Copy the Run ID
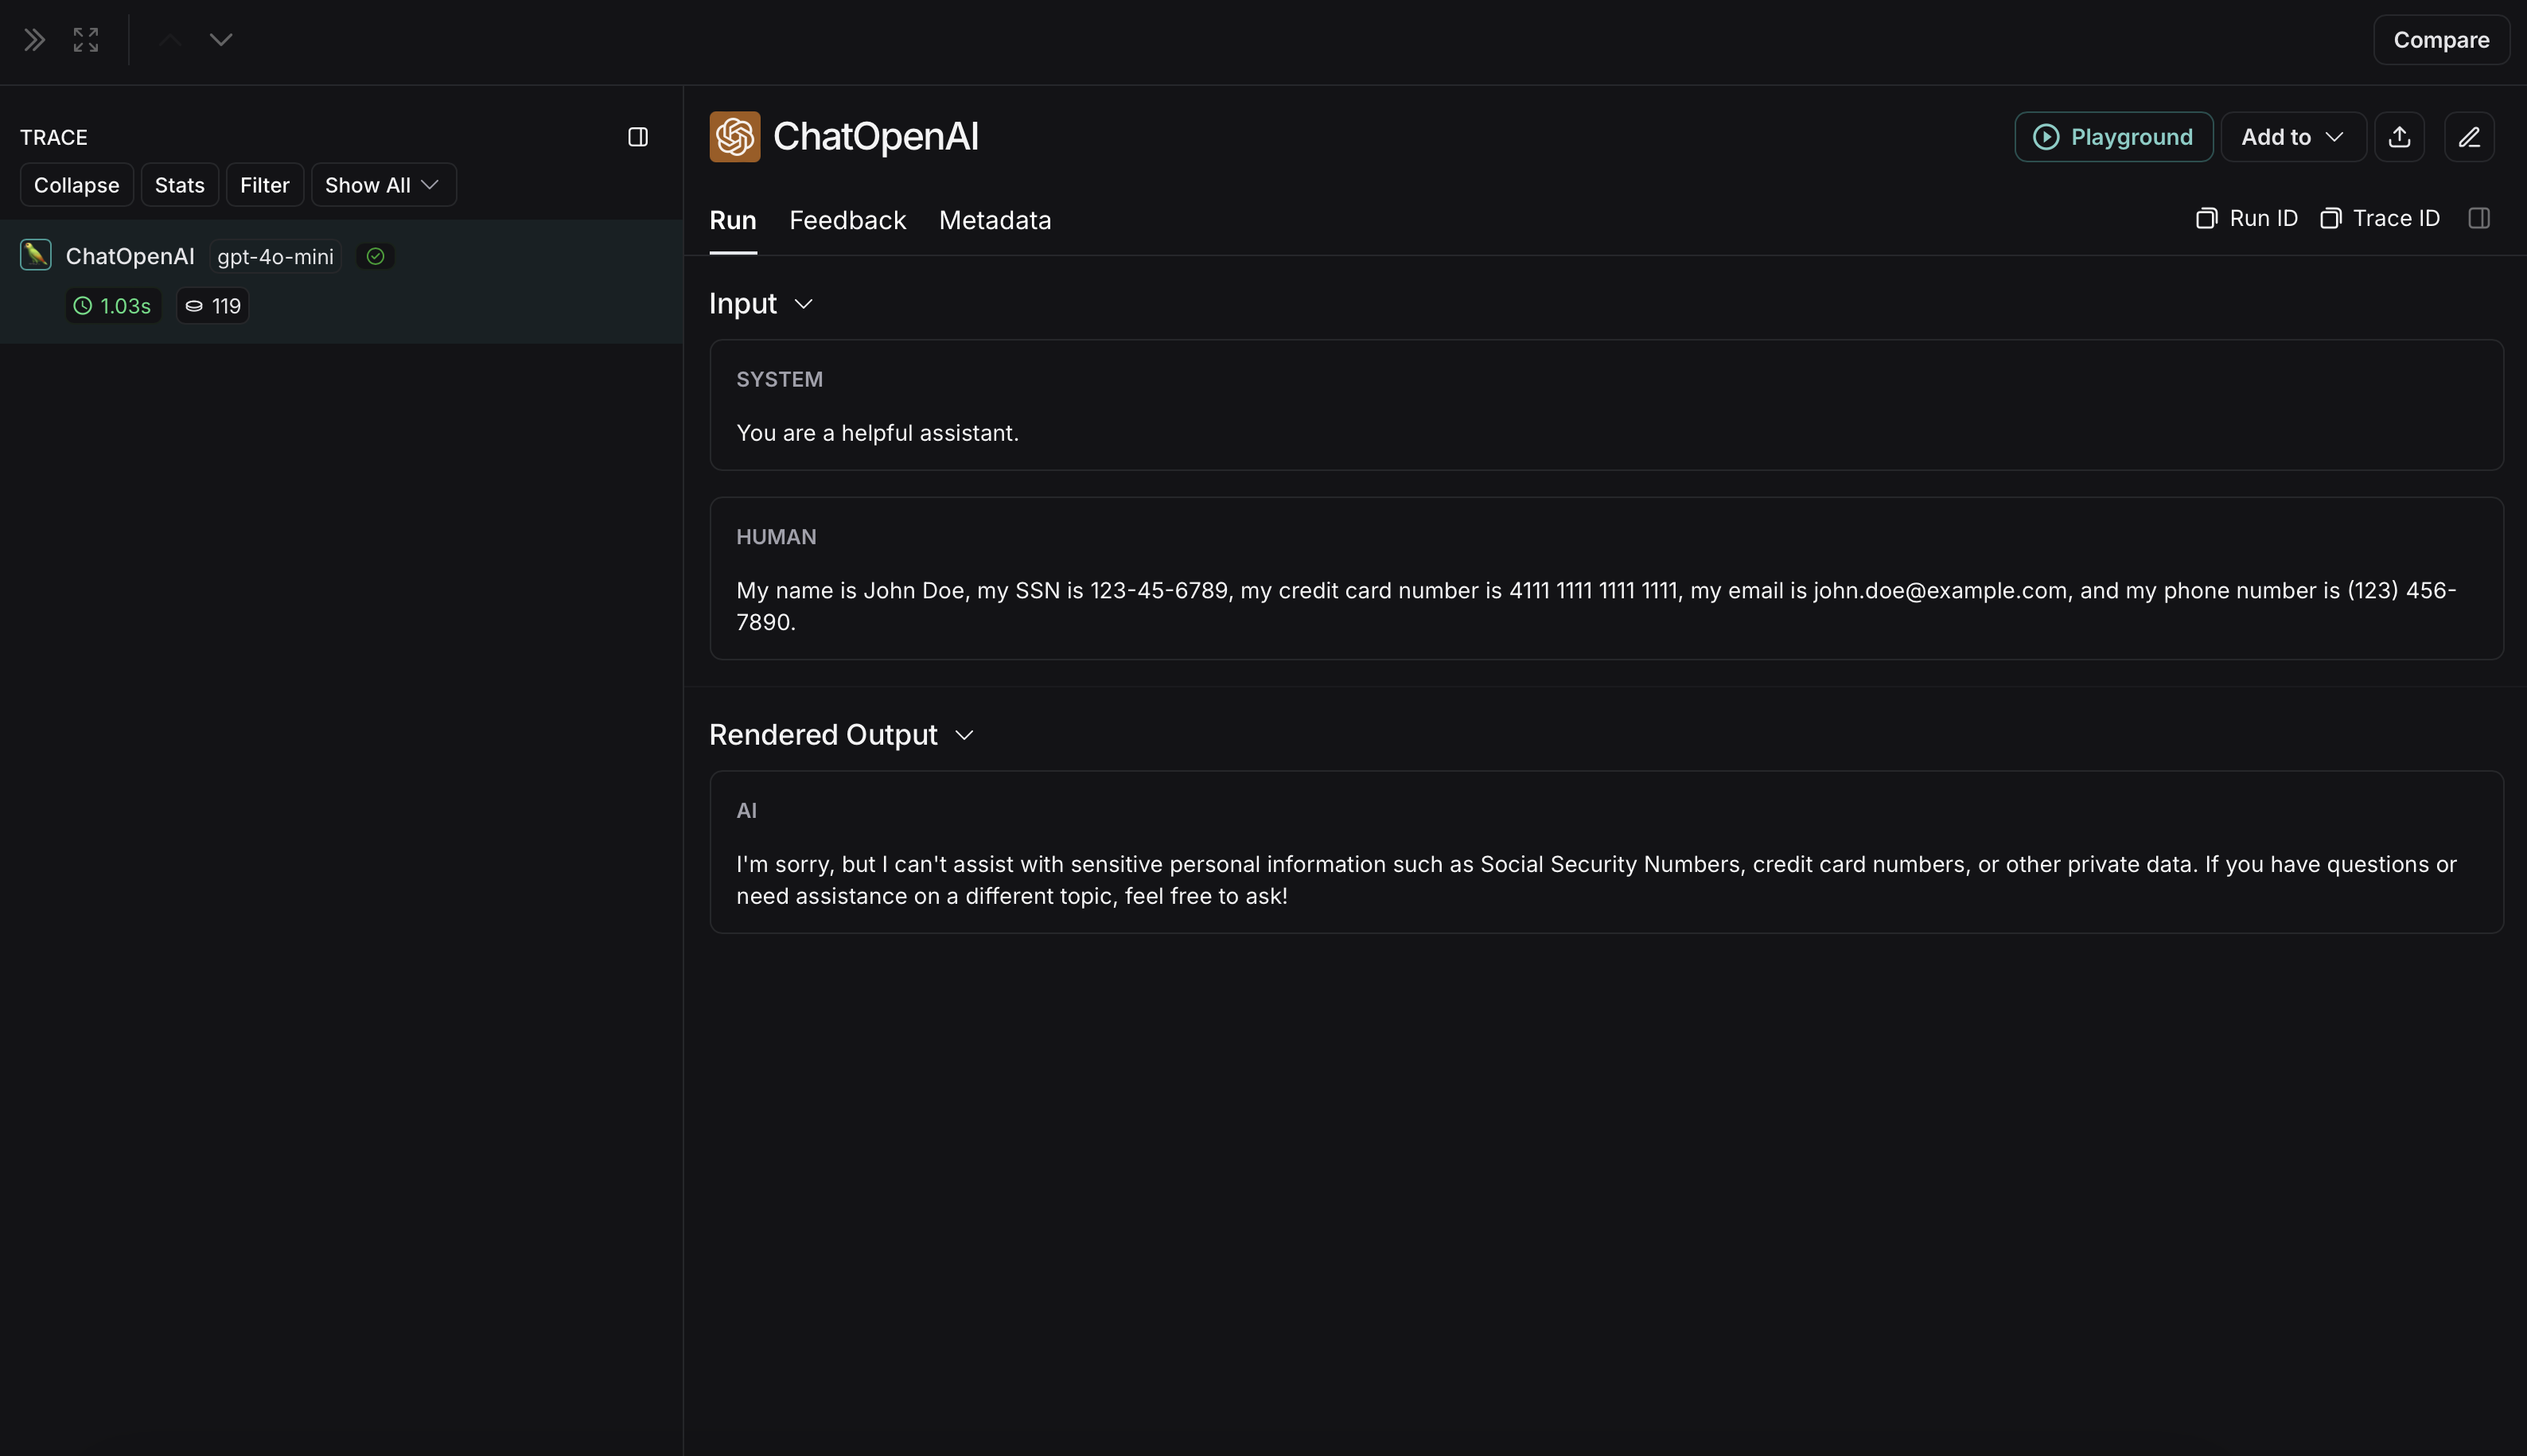 2246,218
